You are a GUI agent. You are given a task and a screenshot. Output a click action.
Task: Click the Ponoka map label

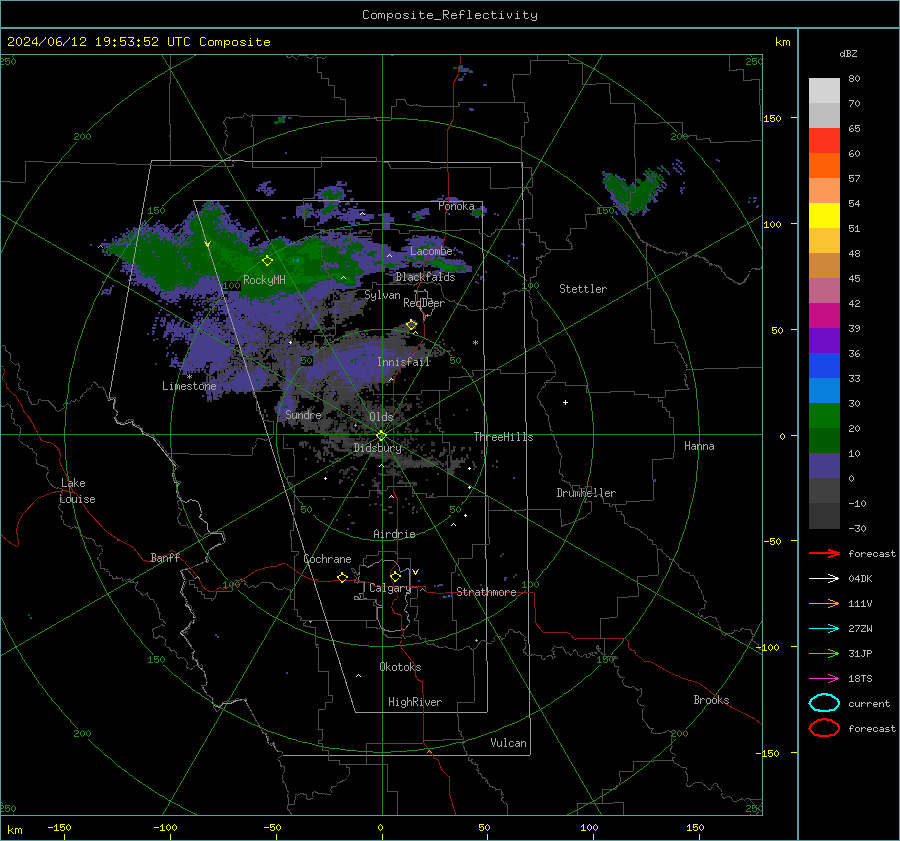pos(456,206)
